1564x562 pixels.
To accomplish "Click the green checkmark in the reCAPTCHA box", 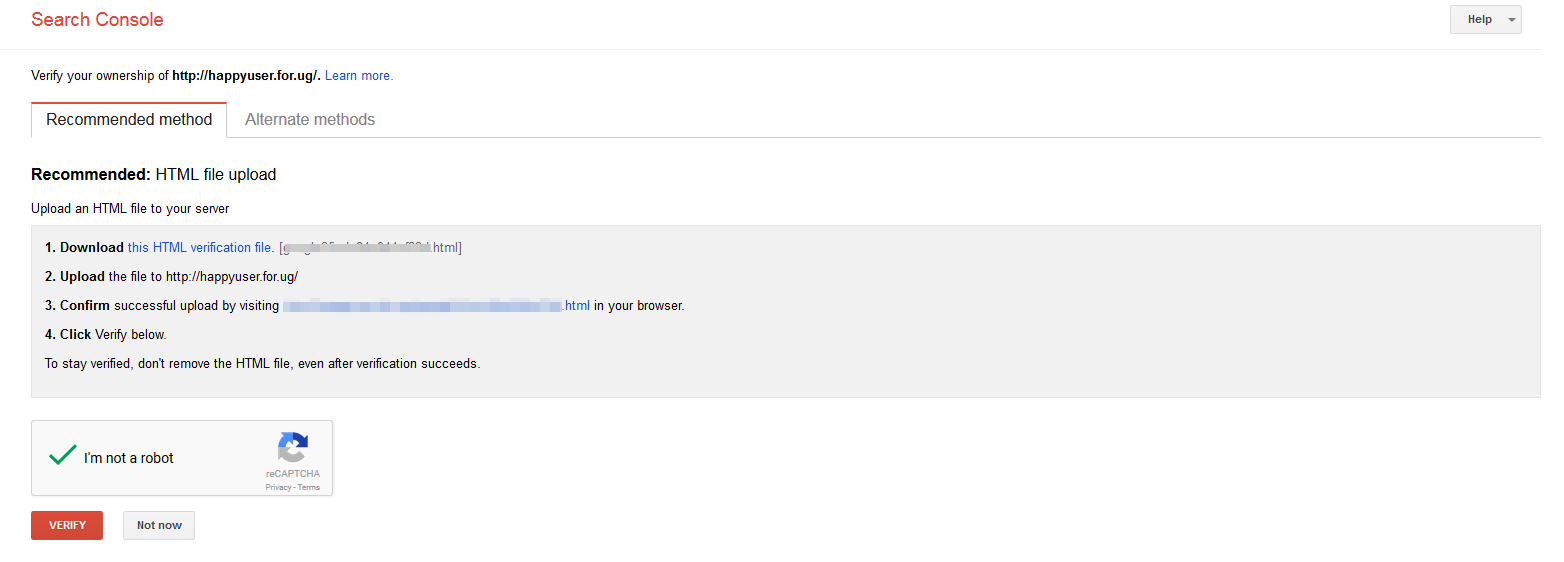I will pos(63,455).
